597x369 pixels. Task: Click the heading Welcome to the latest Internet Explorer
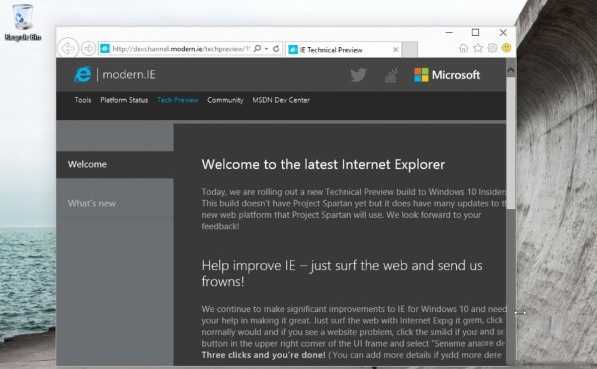pos(323,165)
